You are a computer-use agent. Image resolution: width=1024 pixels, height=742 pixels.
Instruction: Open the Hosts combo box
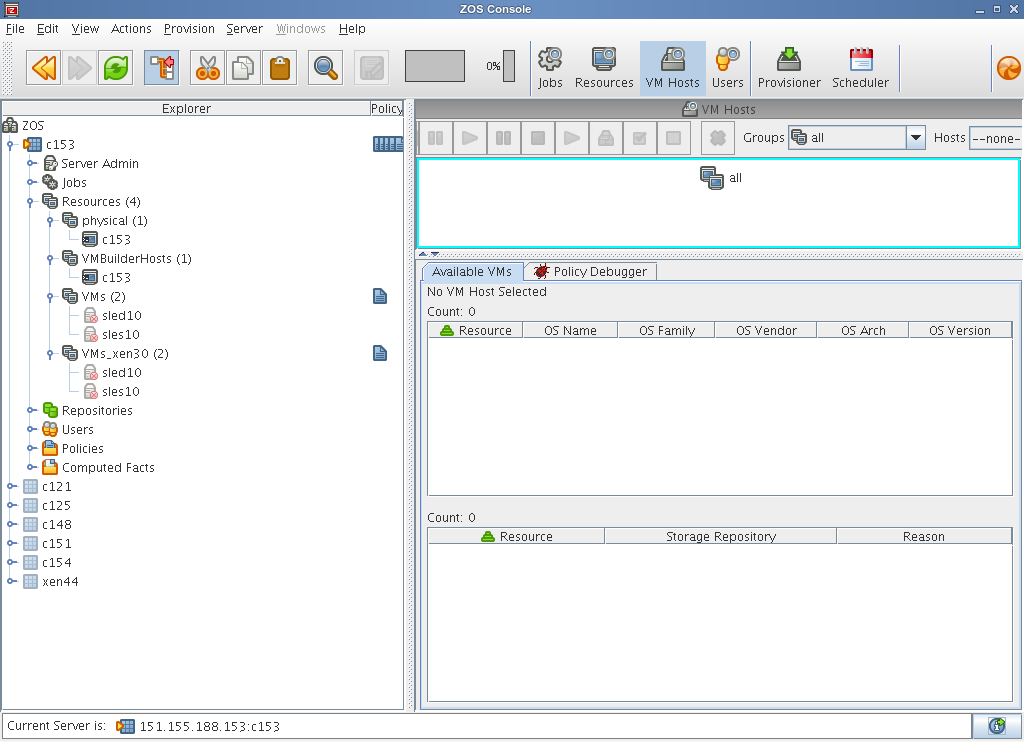point(996,138)
